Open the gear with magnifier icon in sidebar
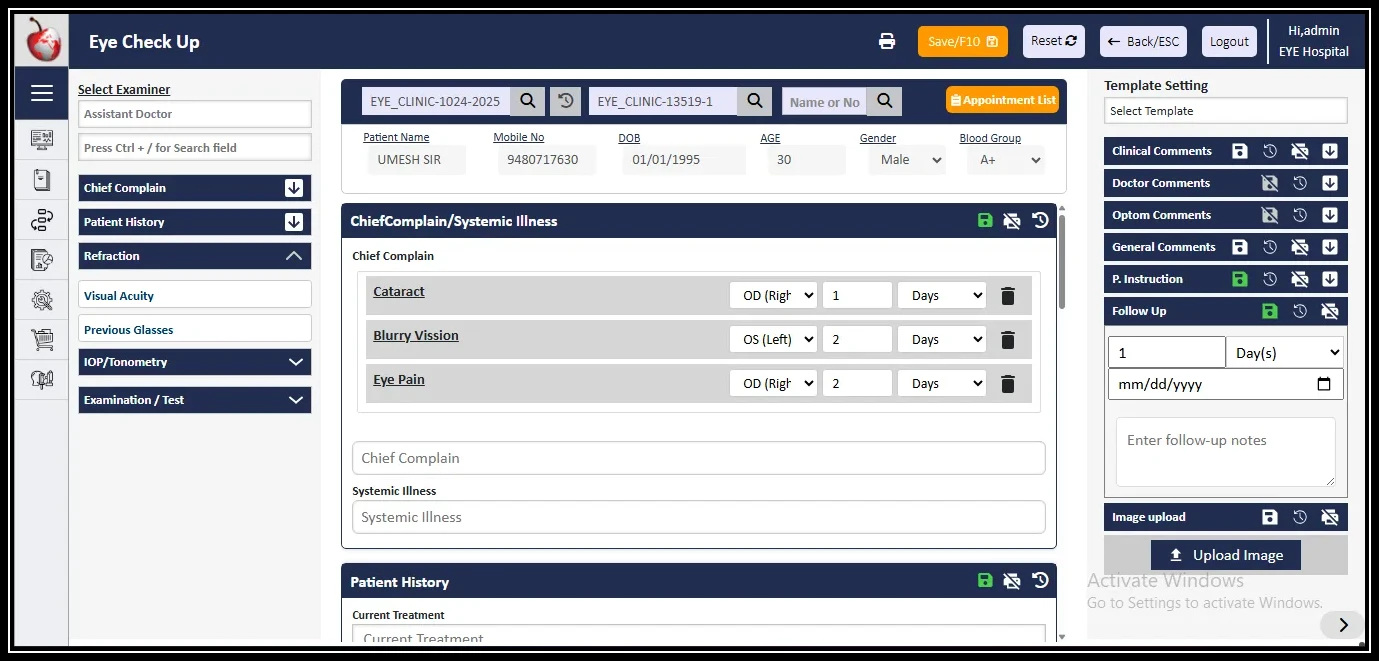 point(41,299)
